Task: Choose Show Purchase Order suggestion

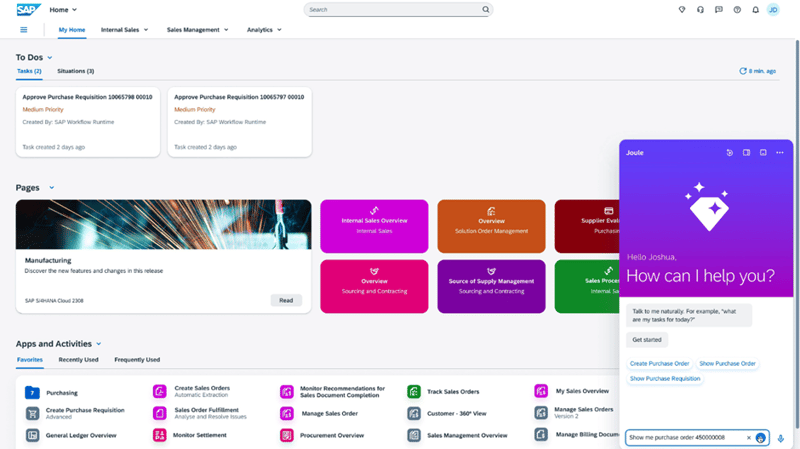Action: click(727, 364)
